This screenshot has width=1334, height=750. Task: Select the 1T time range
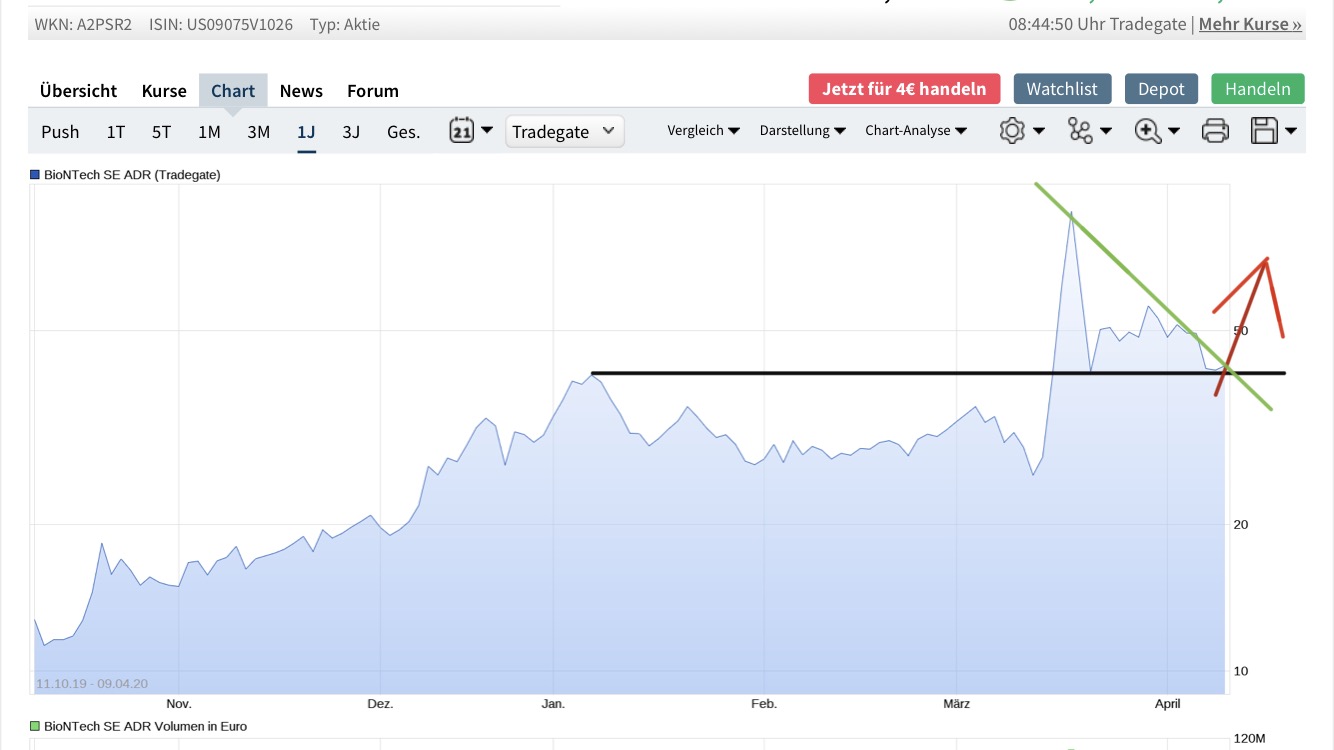116,132
